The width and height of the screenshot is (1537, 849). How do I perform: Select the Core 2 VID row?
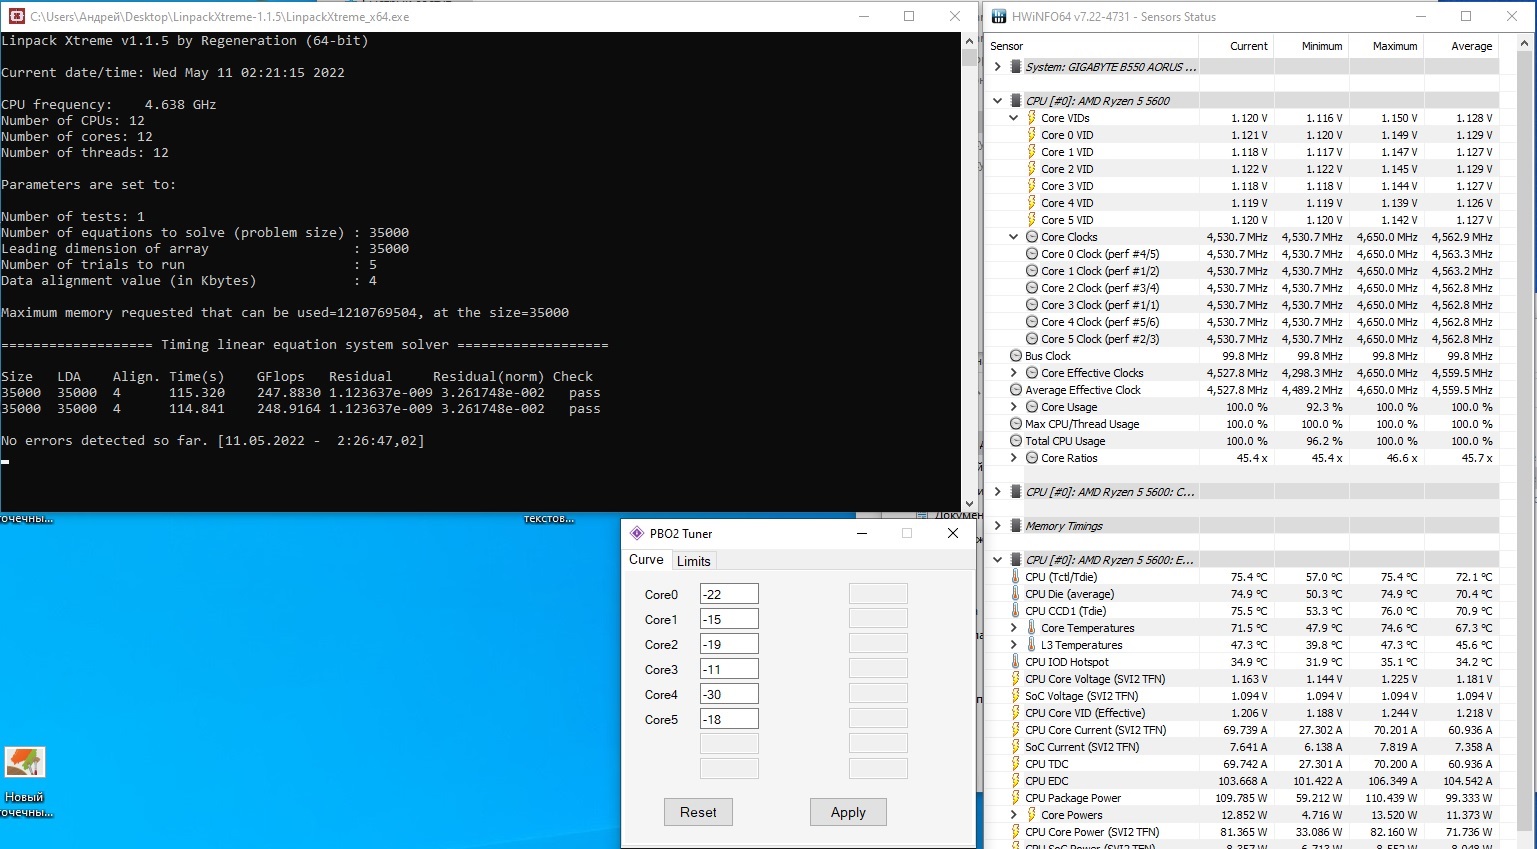(x=1241, y=169)
